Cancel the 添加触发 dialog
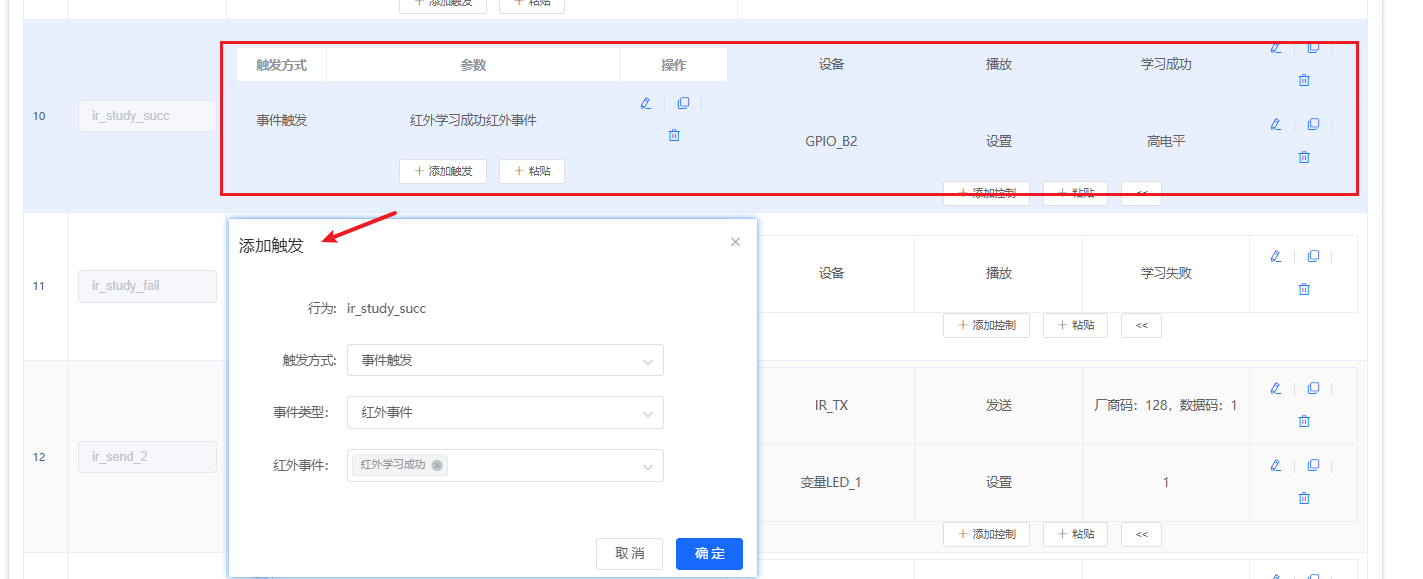1423x579 pixels. [629, 553]
